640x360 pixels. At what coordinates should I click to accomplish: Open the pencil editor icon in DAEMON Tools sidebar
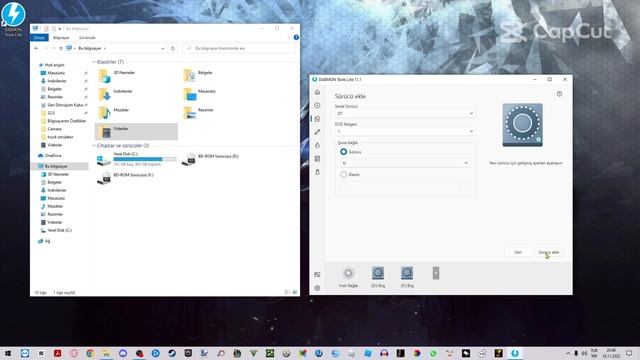(x=317, y=132)
